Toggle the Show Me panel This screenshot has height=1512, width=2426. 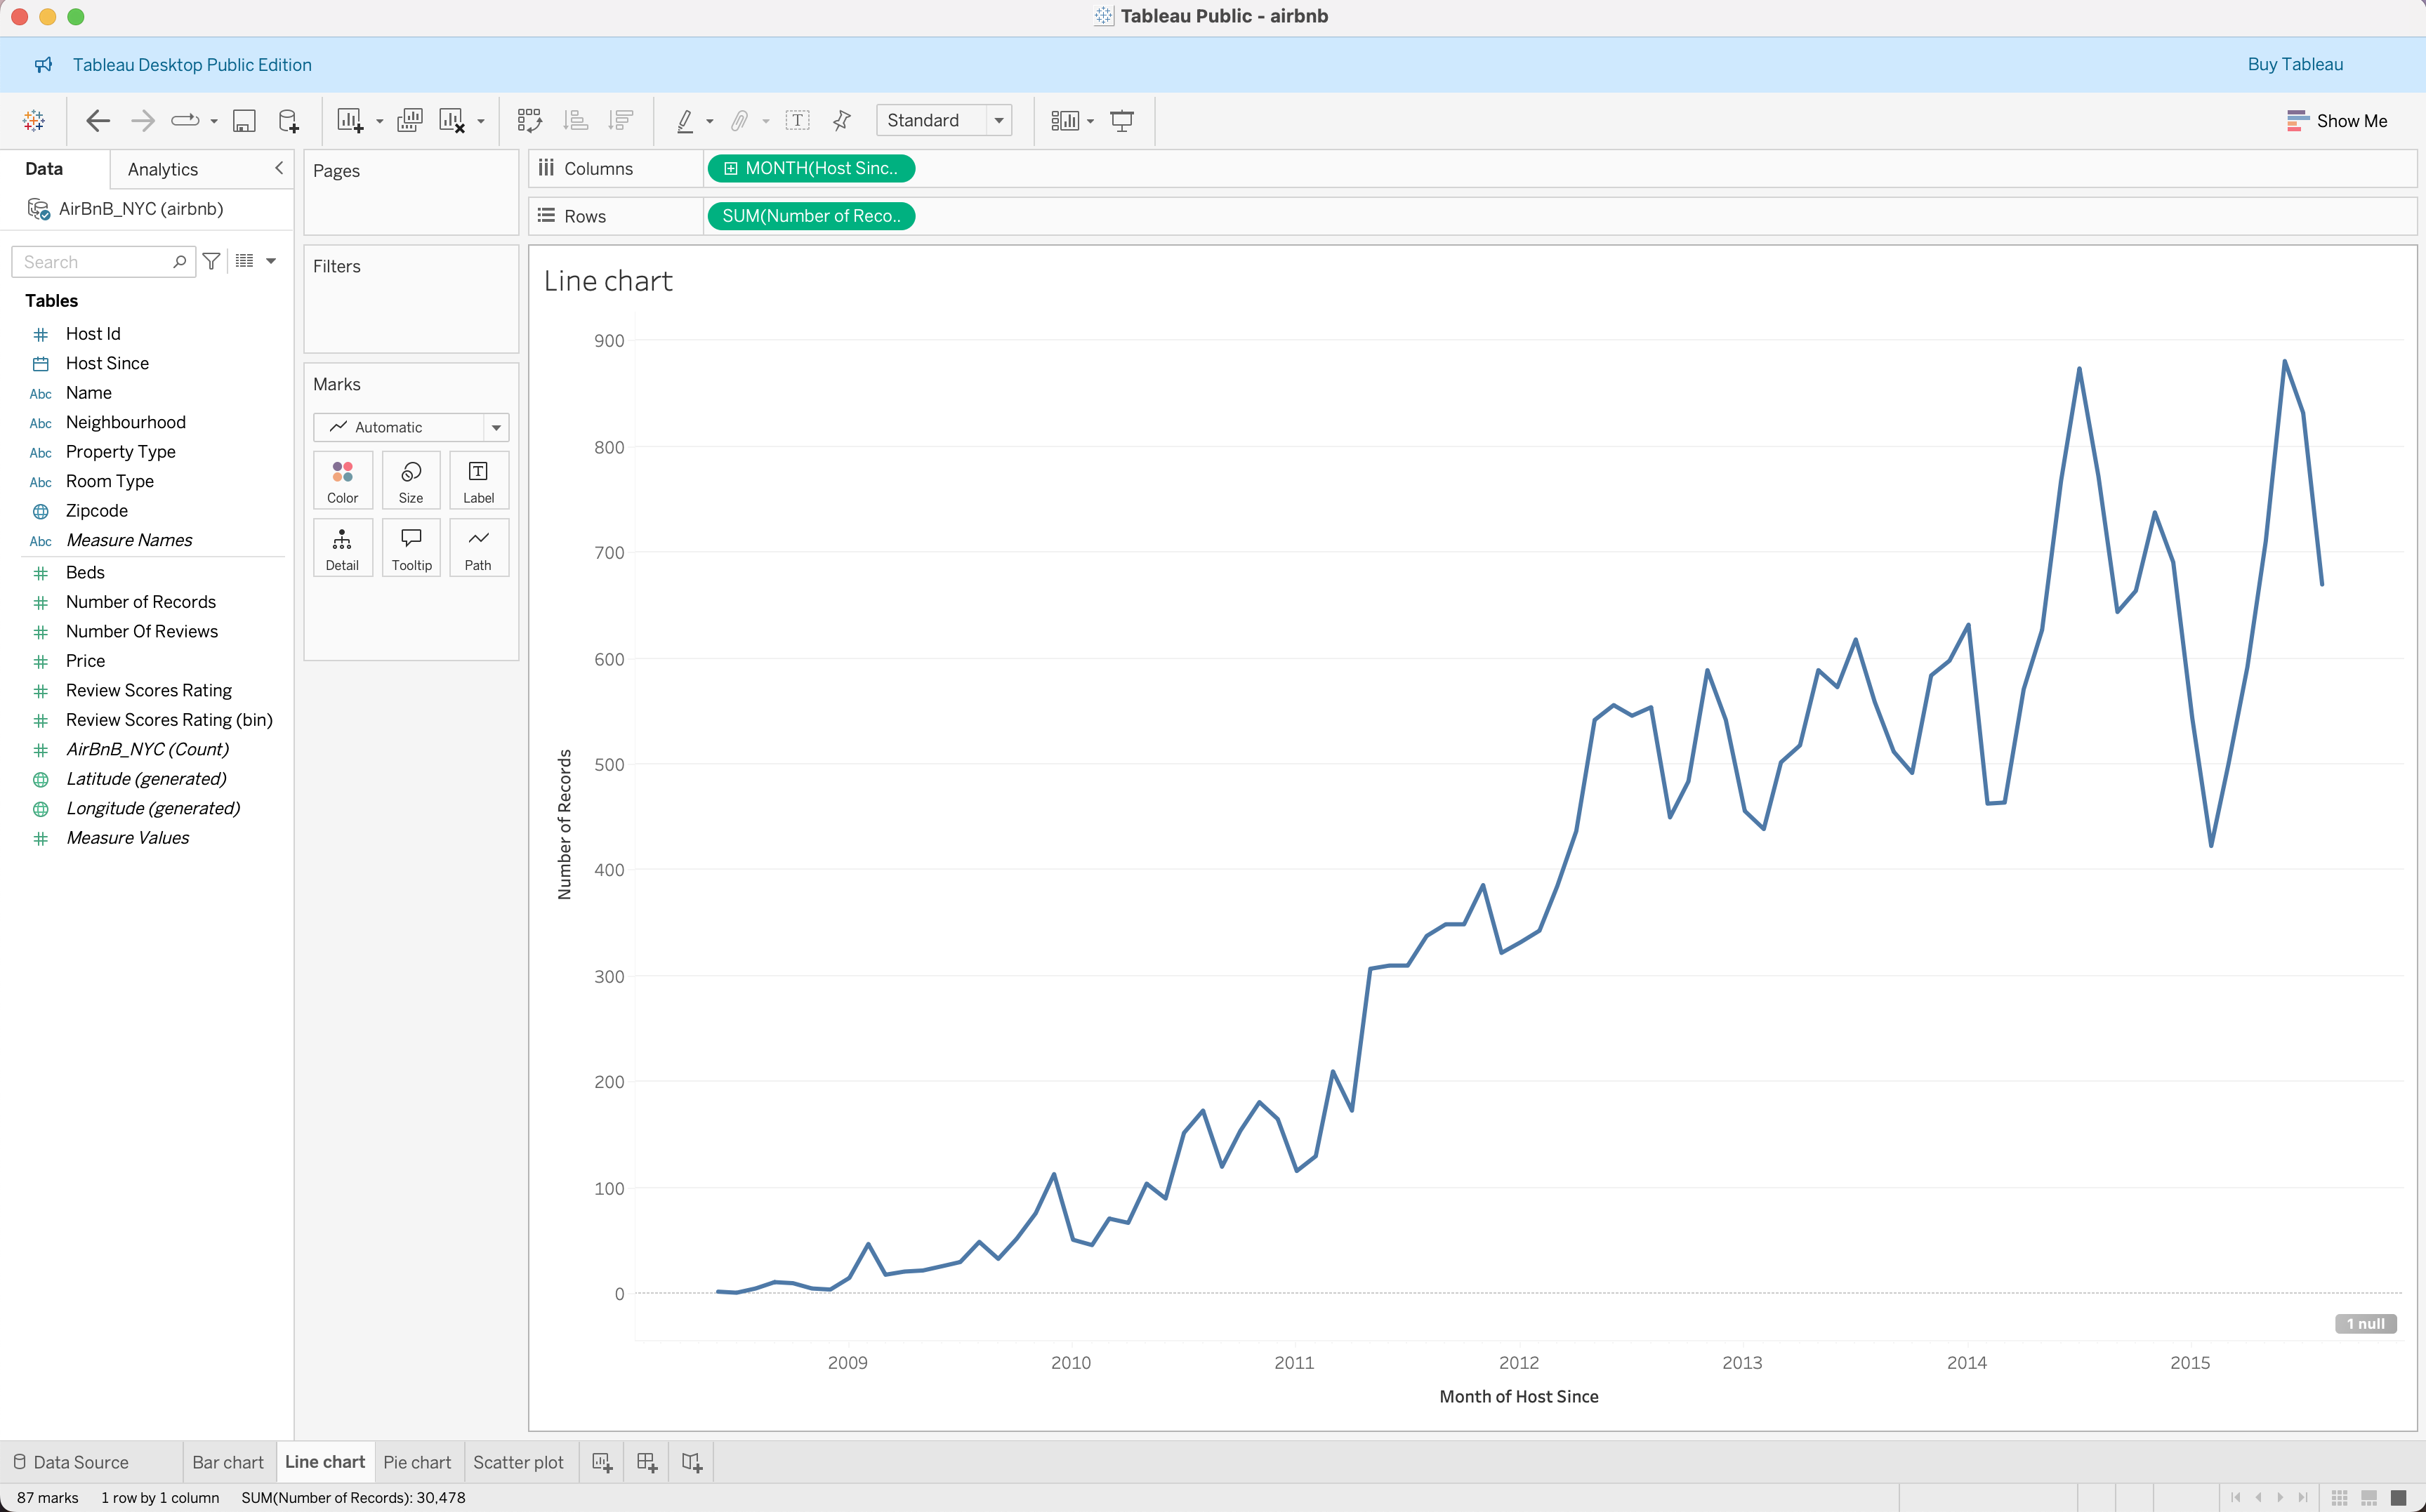pos(2336,121)
